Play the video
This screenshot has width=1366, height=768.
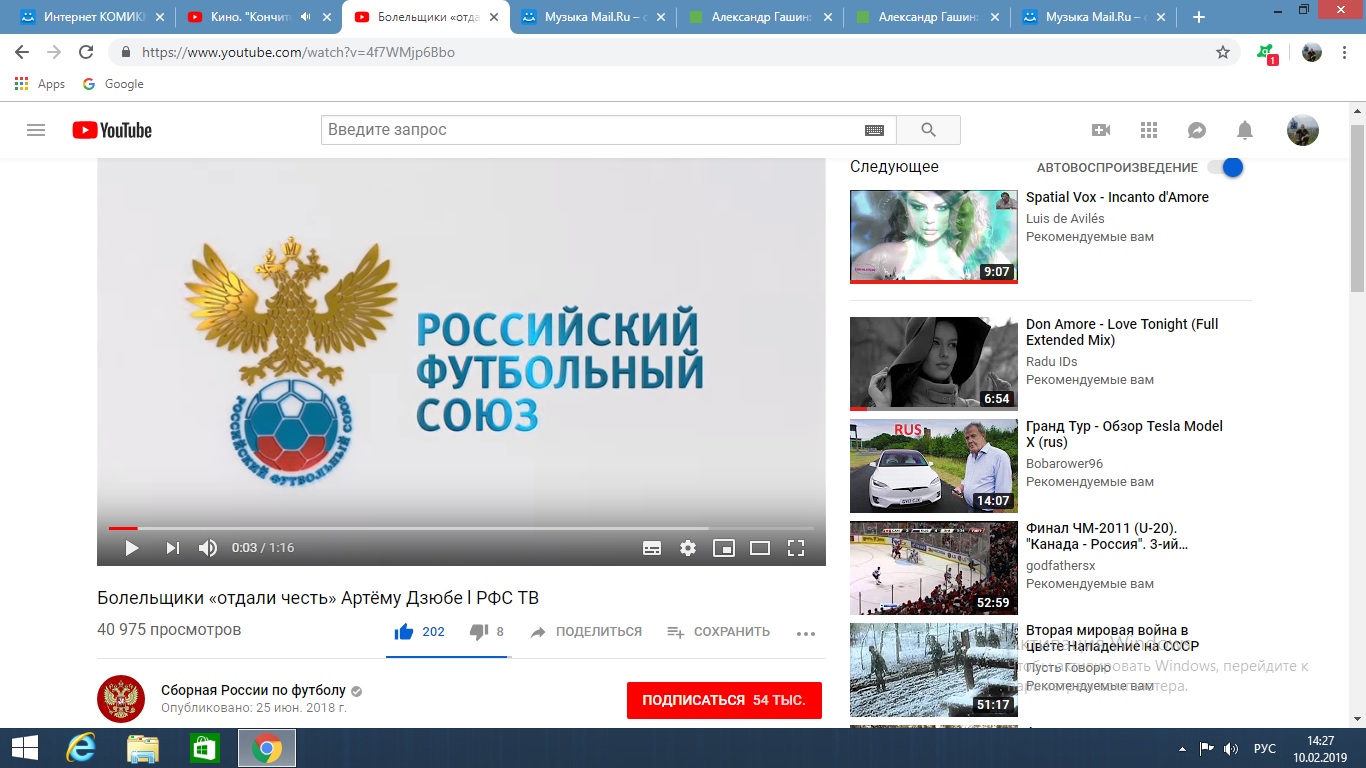(x=132, y=548)
